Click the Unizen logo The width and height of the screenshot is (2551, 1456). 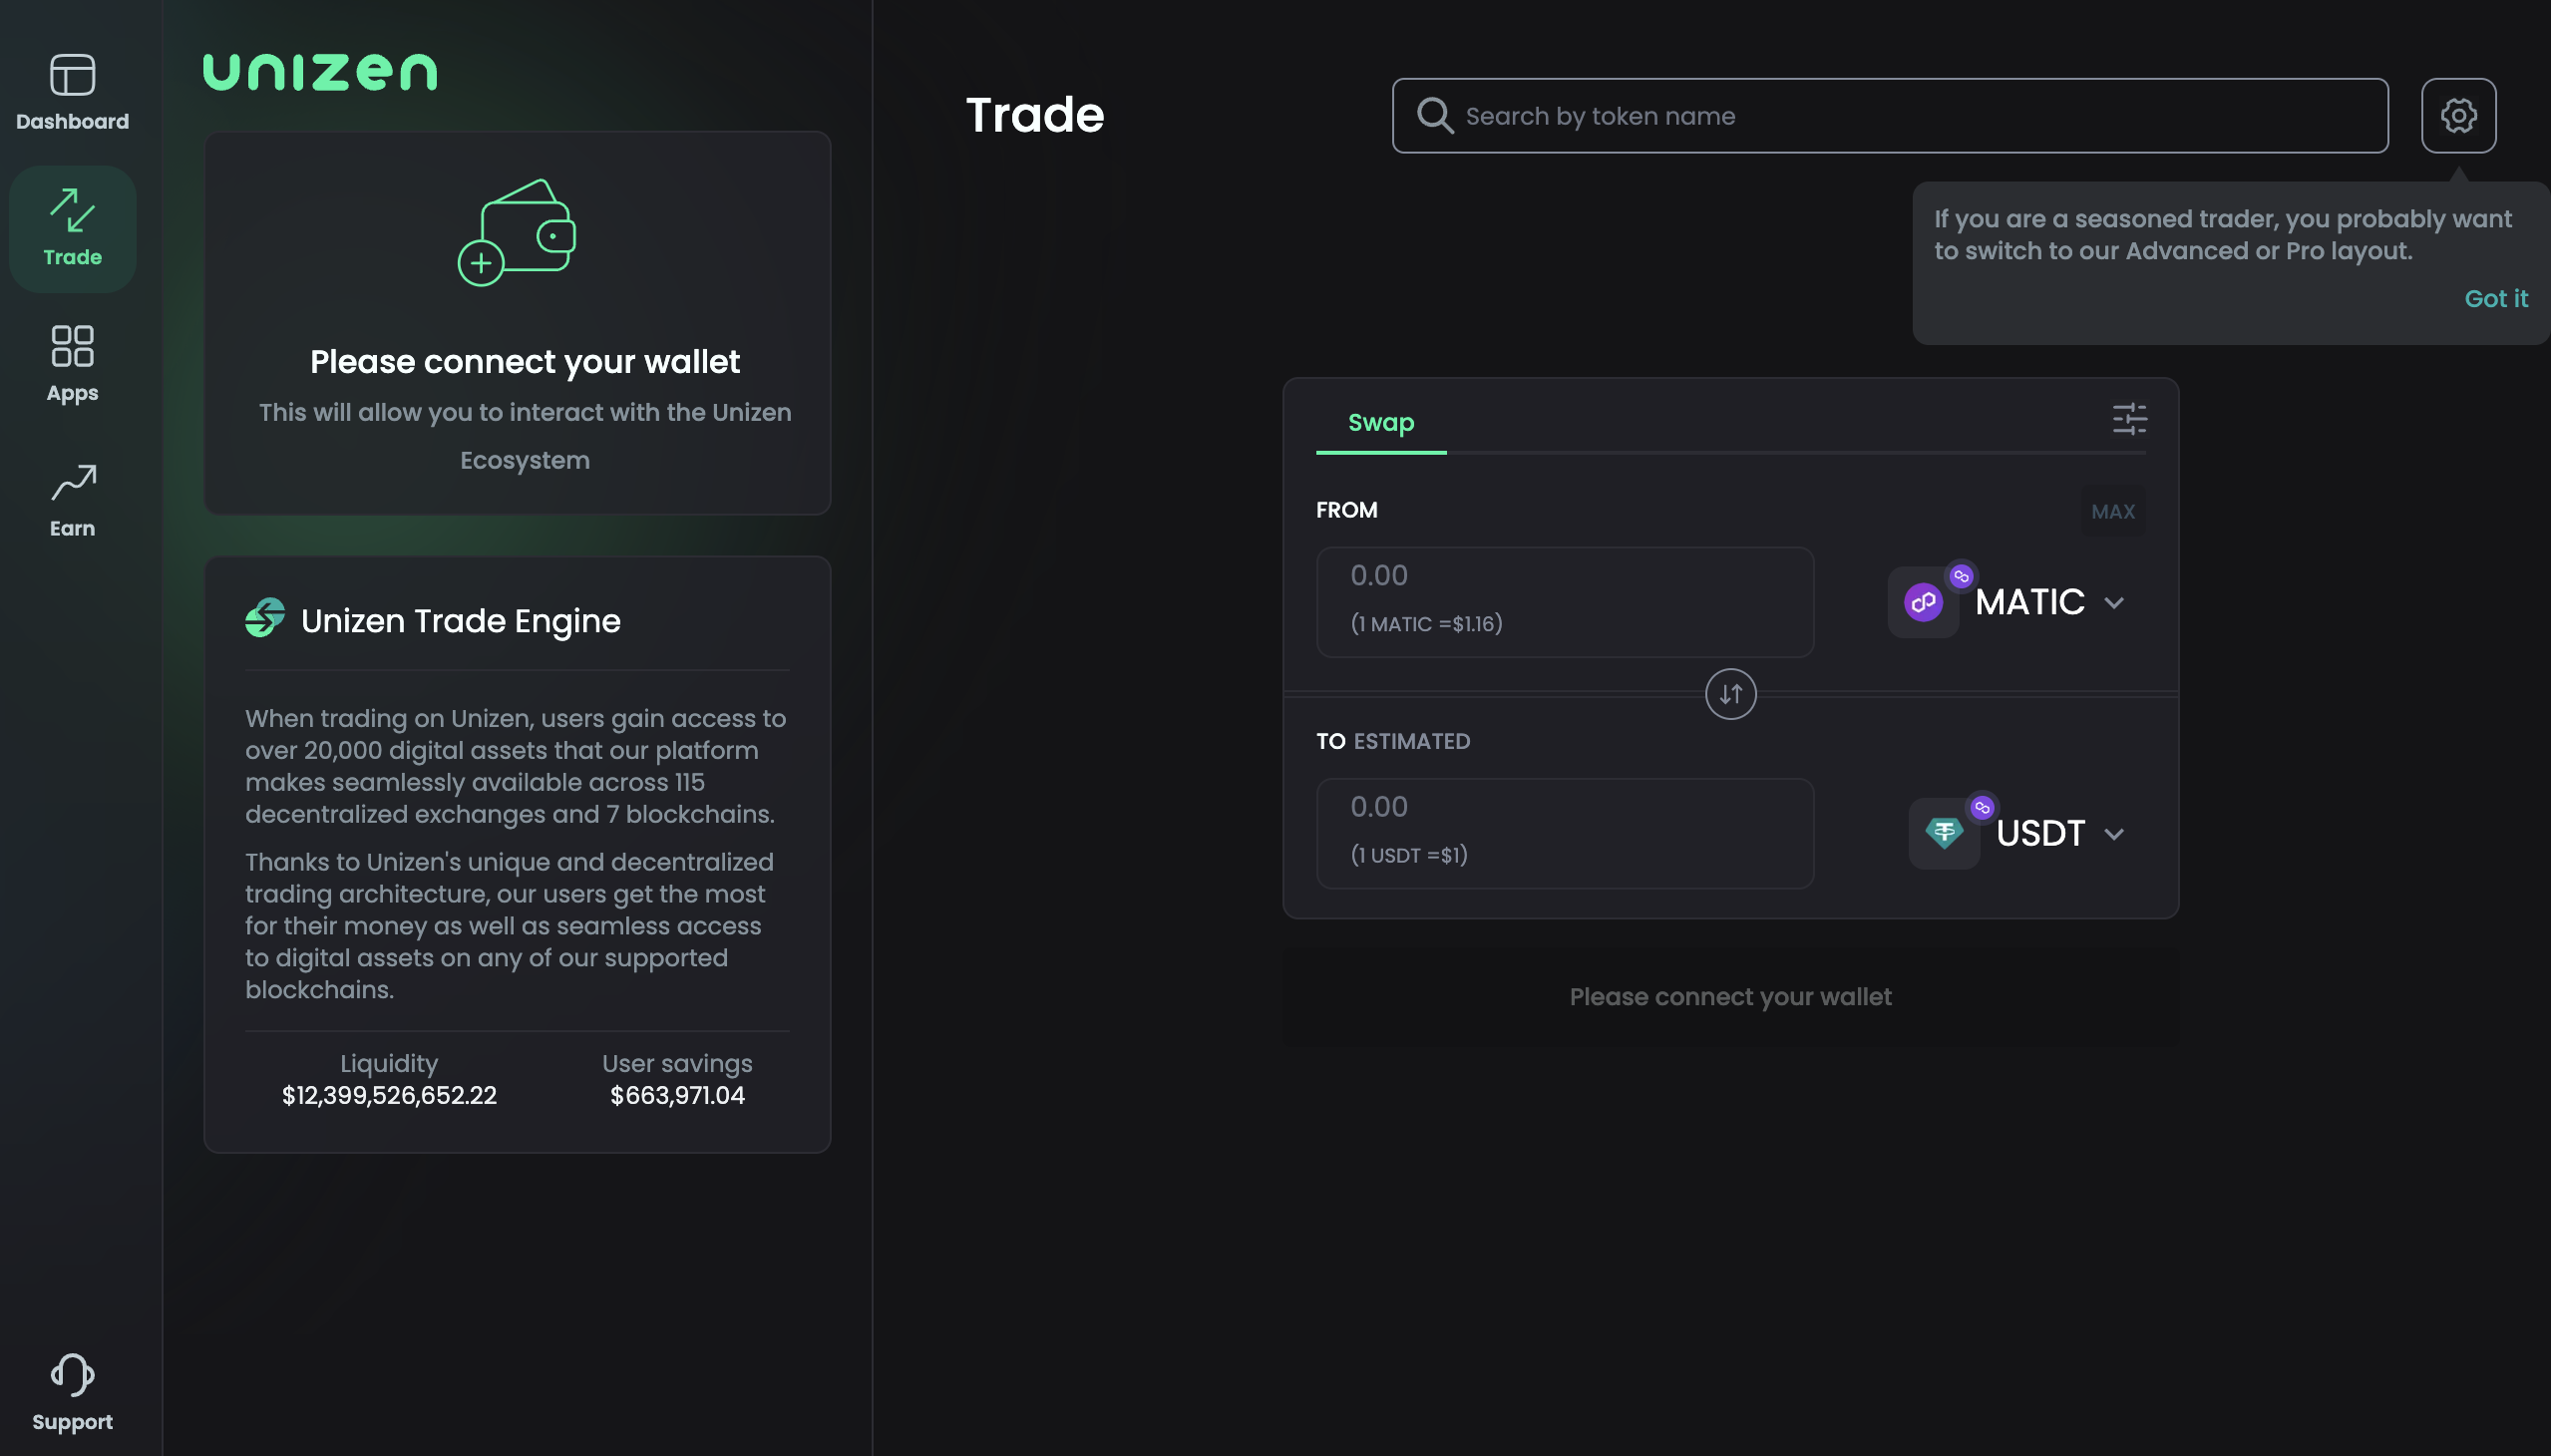point(320,72)
